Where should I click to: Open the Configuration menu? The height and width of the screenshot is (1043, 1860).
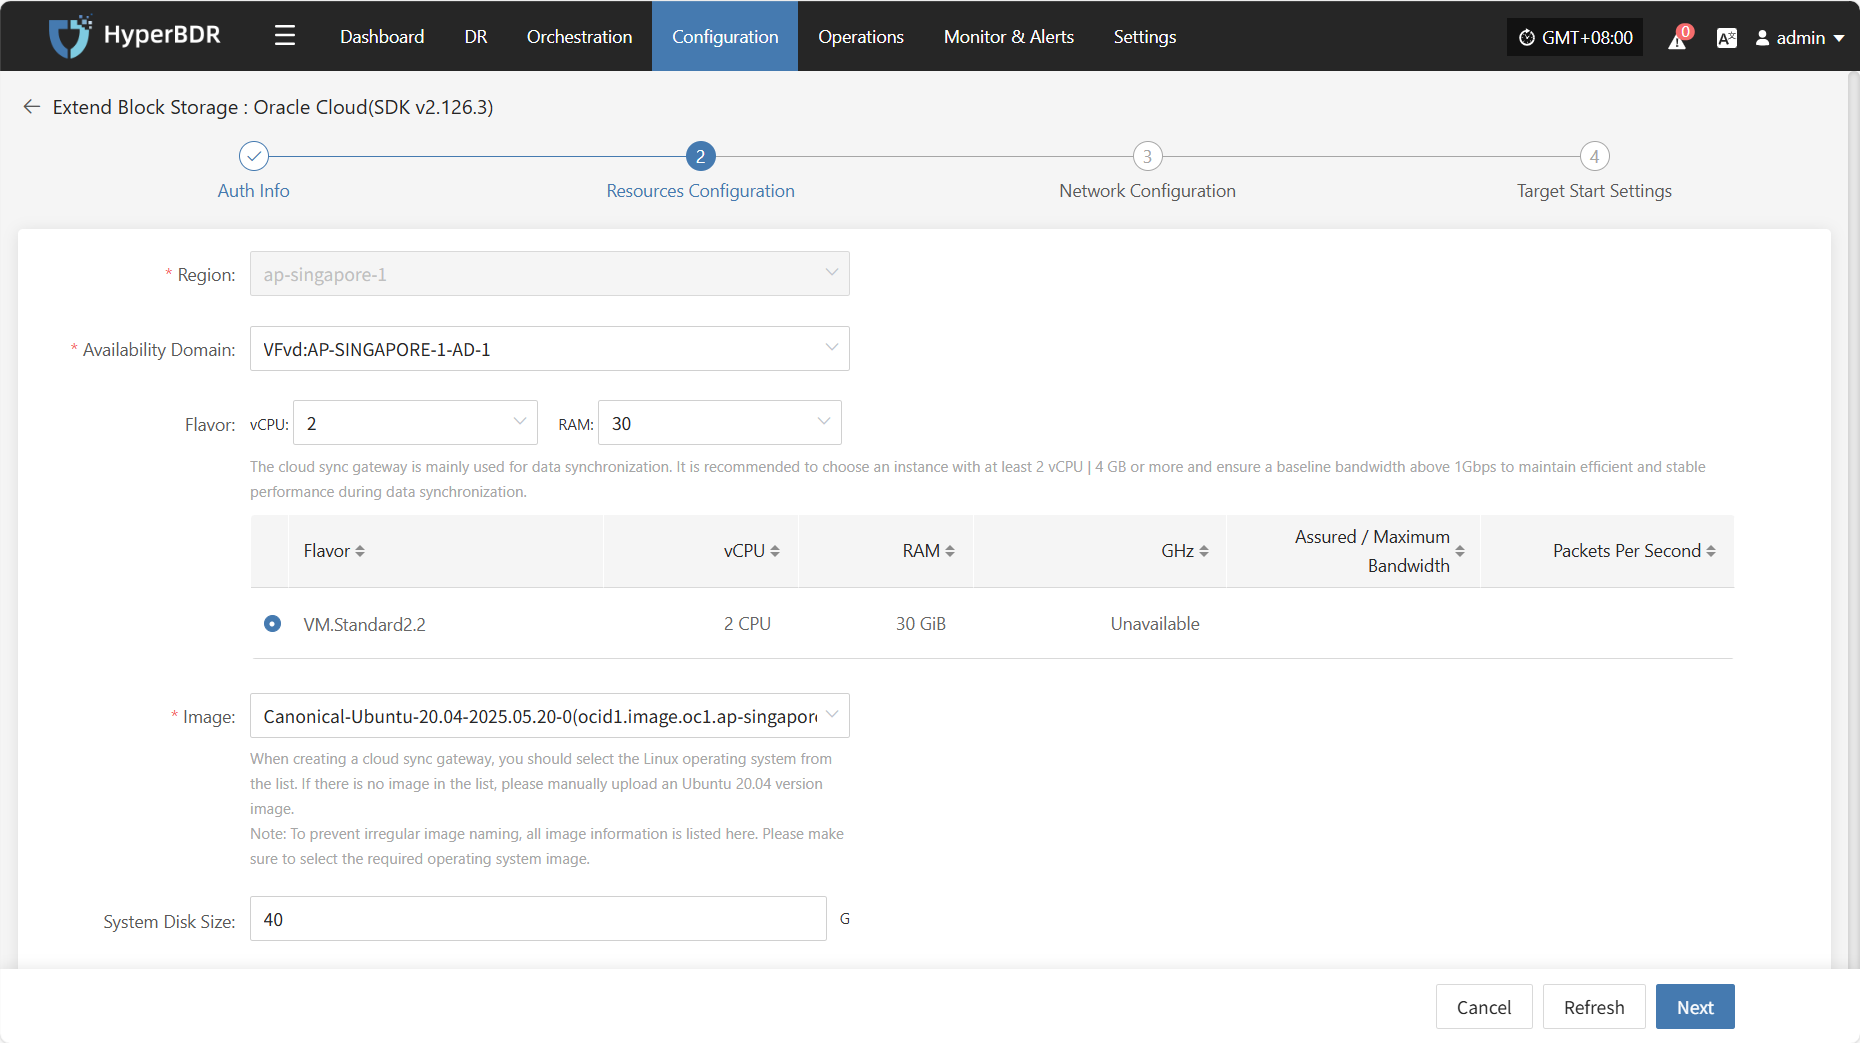click(x=725, y=36)
